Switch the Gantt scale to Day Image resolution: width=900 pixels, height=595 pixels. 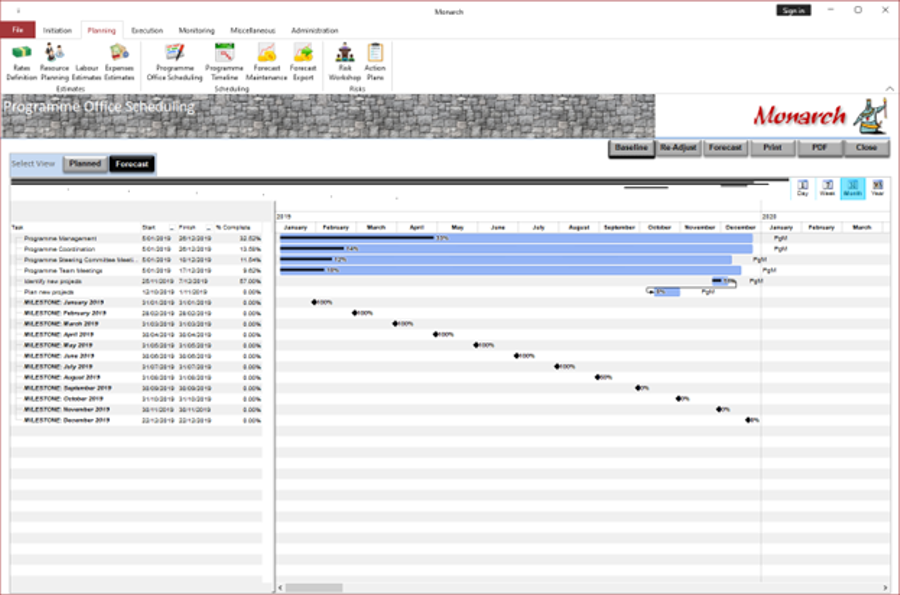pos(803,188)
